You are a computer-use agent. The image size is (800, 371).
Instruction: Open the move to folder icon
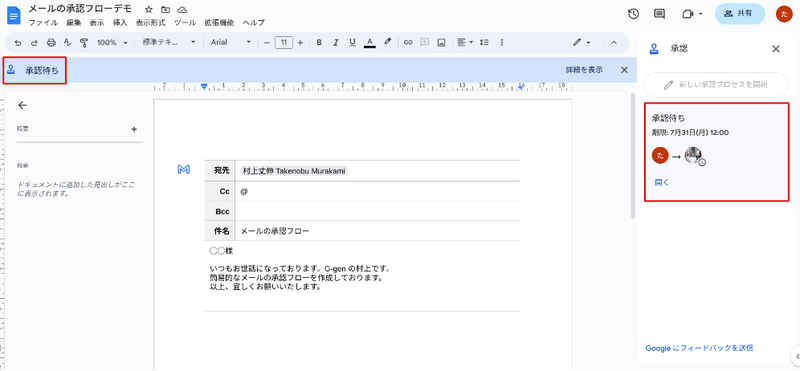point(165,9)
